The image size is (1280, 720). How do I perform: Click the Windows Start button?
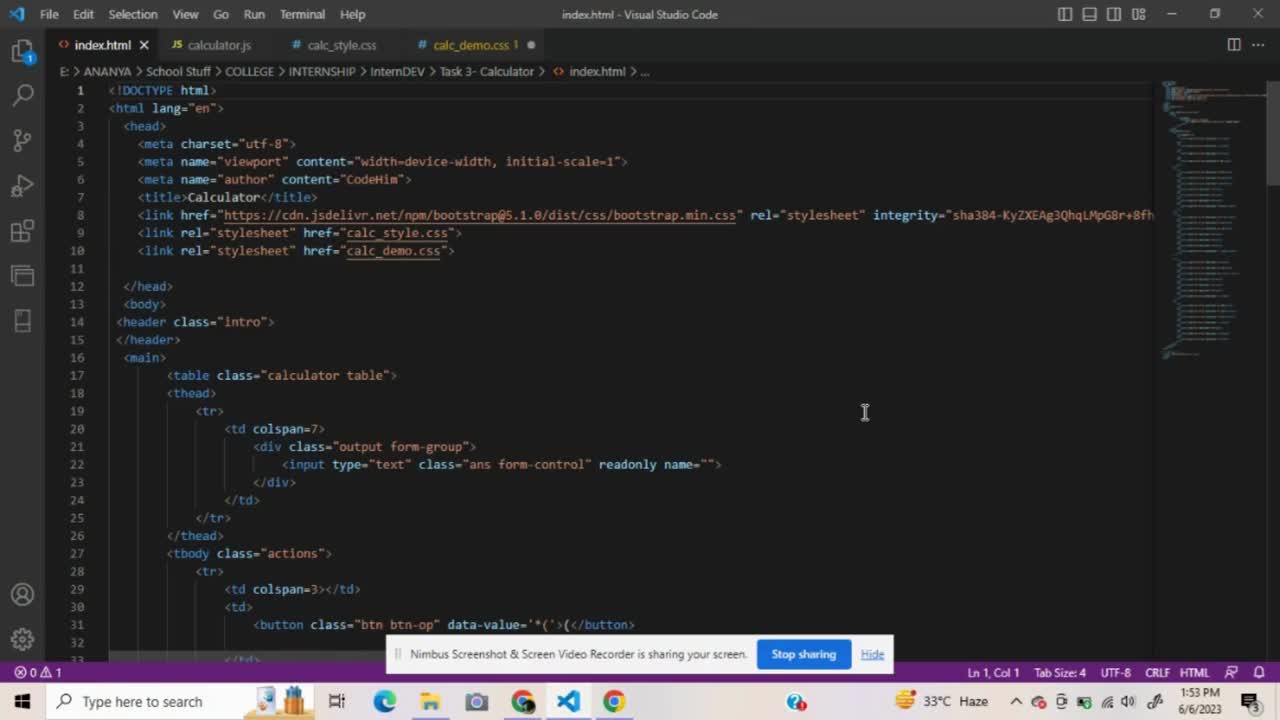[22, 701]
